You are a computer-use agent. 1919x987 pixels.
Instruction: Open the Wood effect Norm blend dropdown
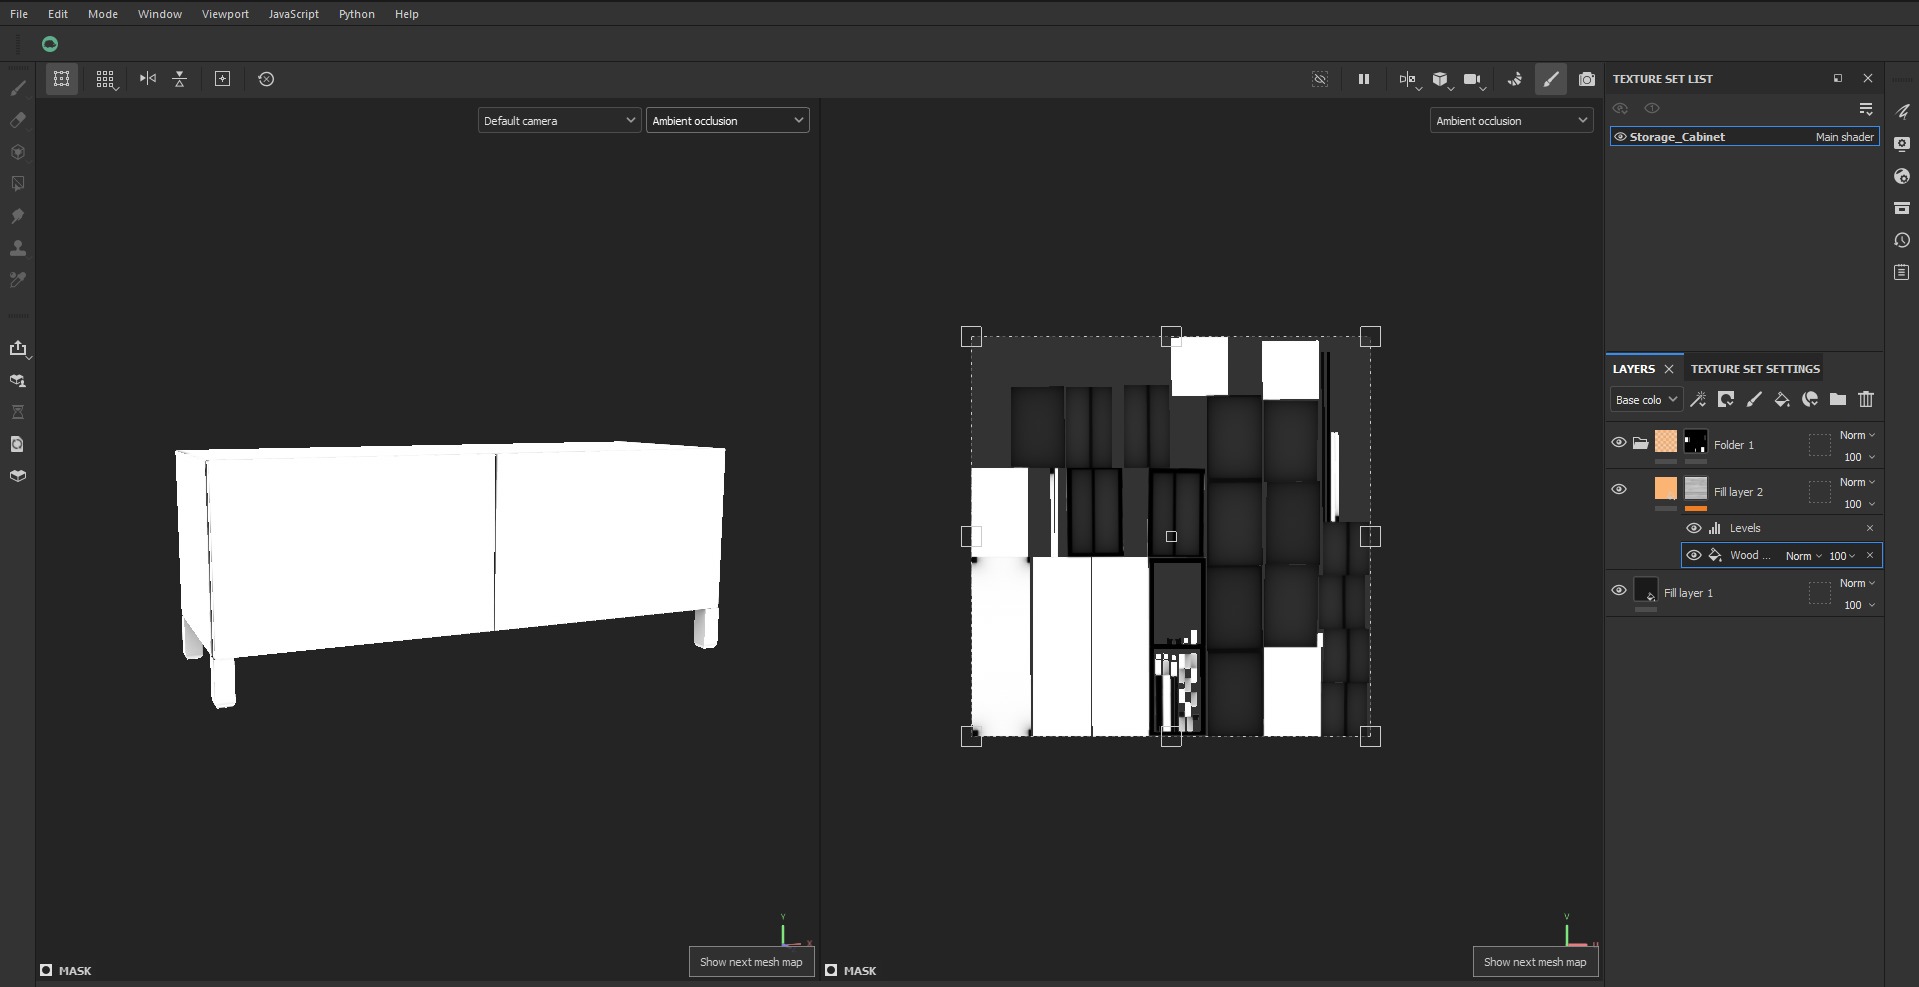[1803, 556]
